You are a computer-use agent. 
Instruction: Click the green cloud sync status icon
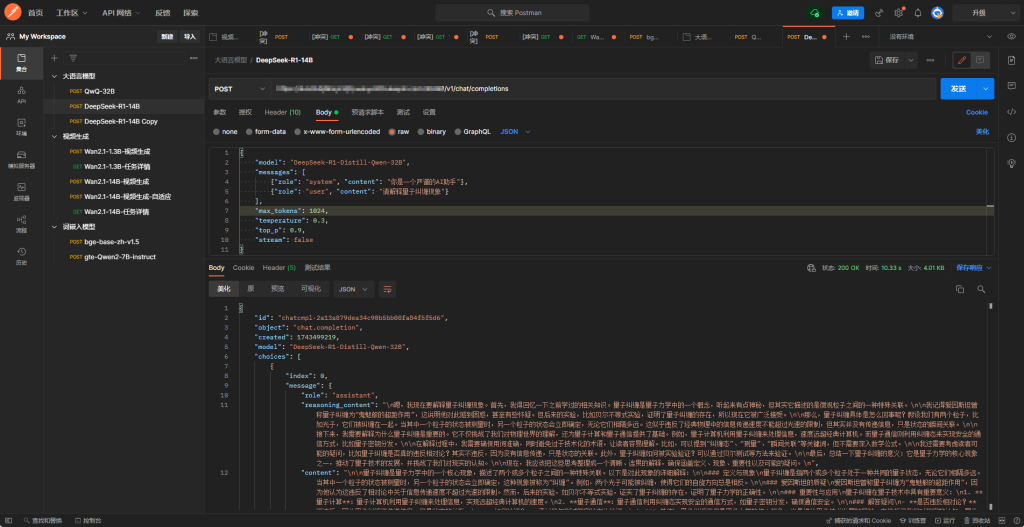(x=814, y=12)
